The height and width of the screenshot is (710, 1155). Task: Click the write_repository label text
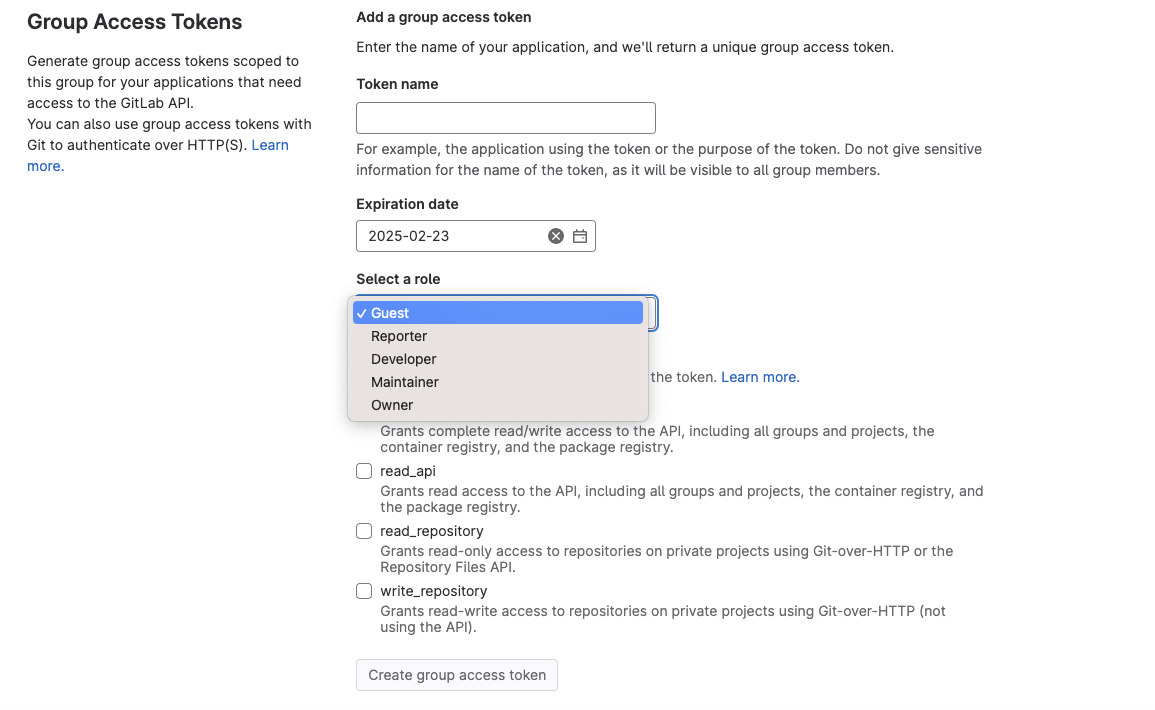click(434, 591)
